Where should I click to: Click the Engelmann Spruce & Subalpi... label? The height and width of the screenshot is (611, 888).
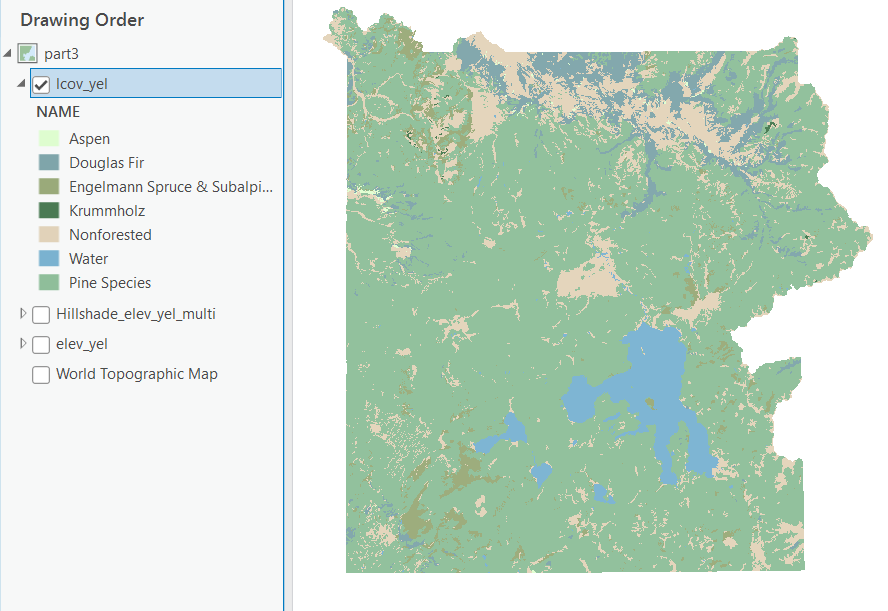[x=171, y=187]
